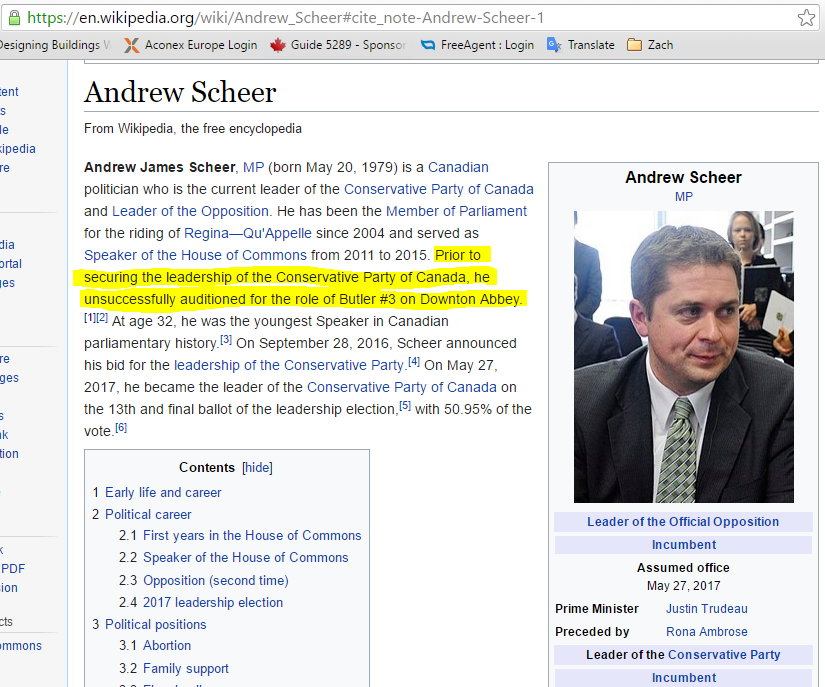Open the Designing Buildings bookmark
Screen dimensions: 825x687
coord(55,45)
